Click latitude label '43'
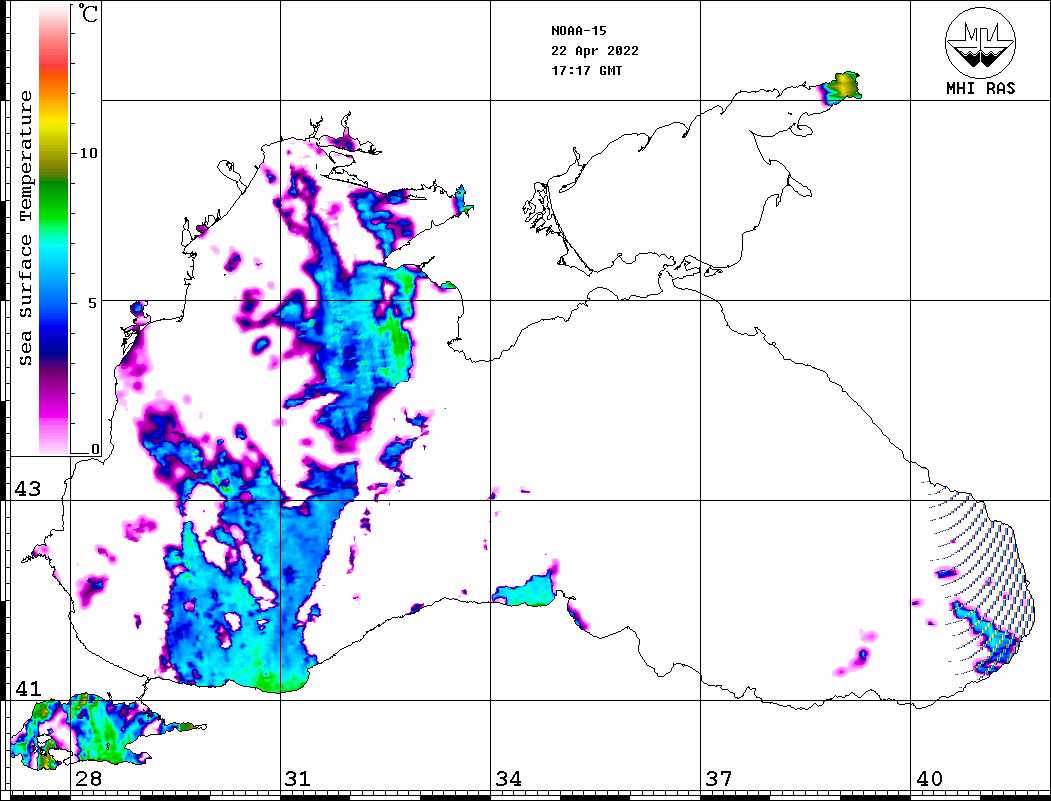Screen dimensions: 1051x801 (27, 489)
